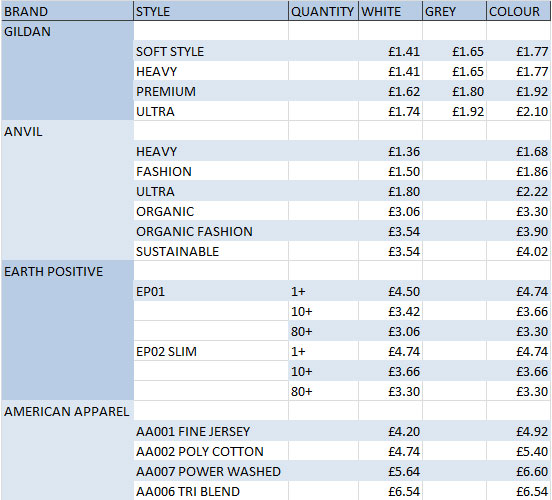
Task: Click the ORGANIC FASHION style cell
Action: pyautogui.click(x=211, y=231)
